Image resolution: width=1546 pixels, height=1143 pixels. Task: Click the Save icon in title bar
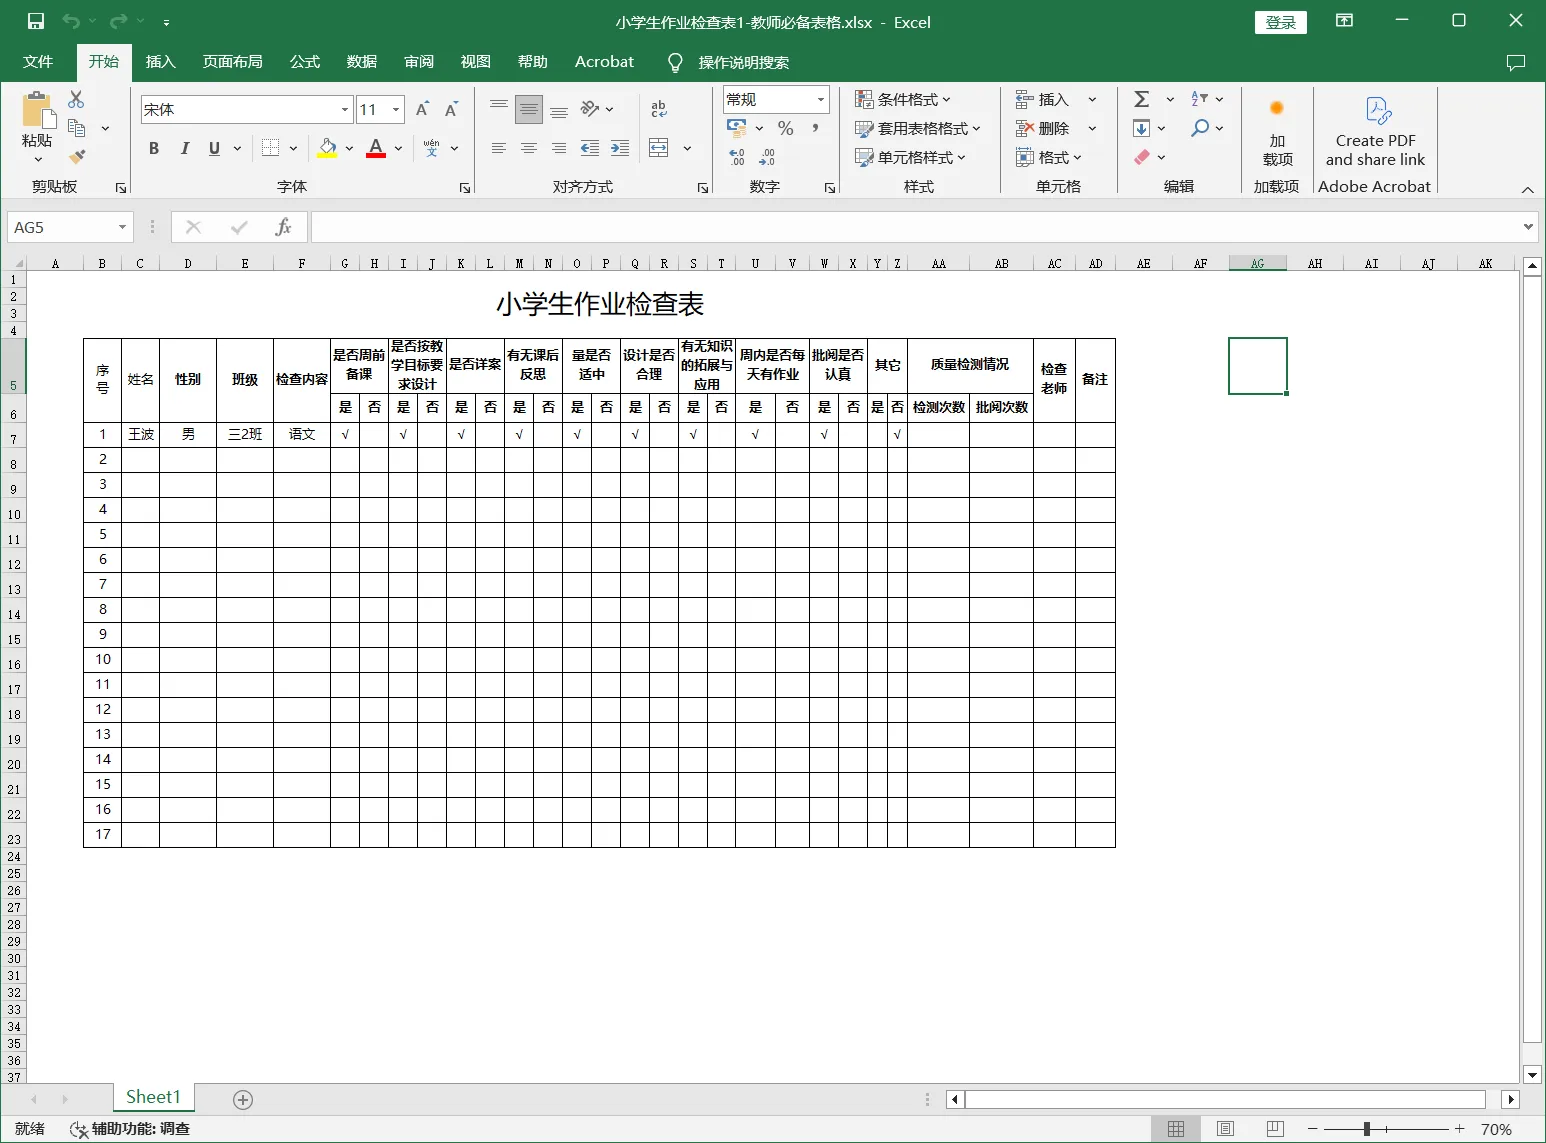[x=36, y=21]
